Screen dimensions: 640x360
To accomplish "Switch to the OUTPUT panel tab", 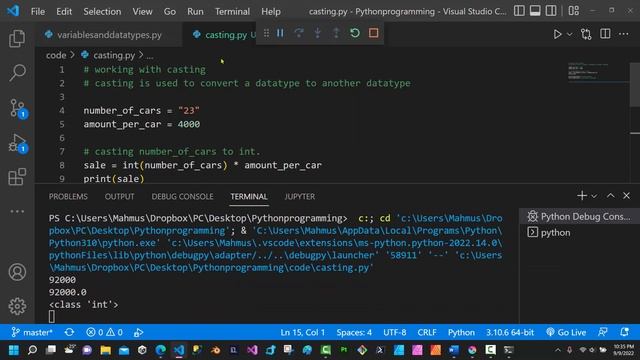I will 119,197.
